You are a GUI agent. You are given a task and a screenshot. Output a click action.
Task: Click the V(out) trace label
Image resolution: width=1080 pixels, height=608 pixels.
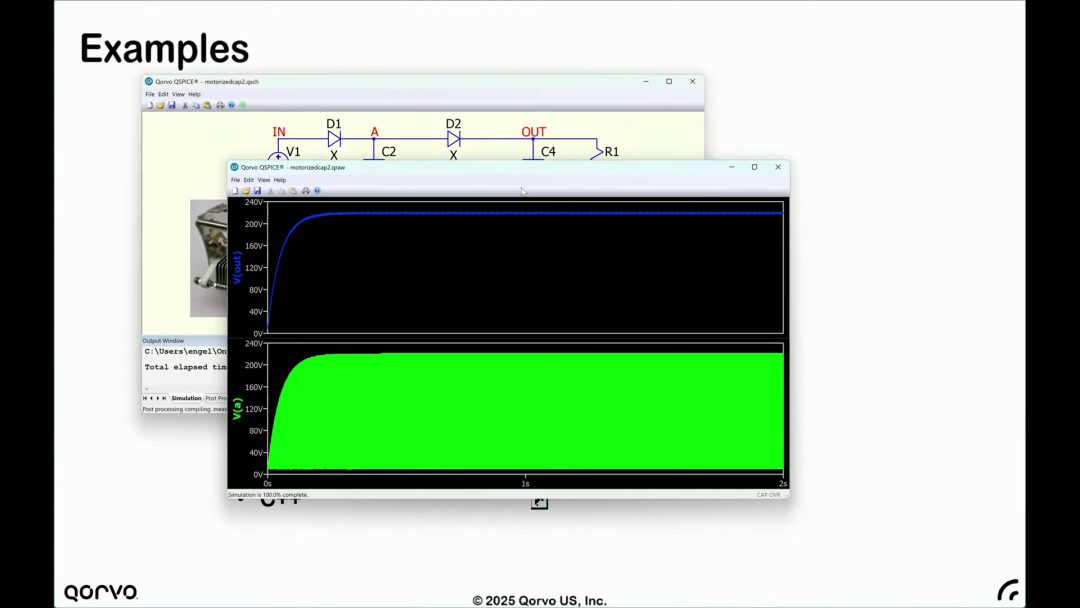coord(237,267)
